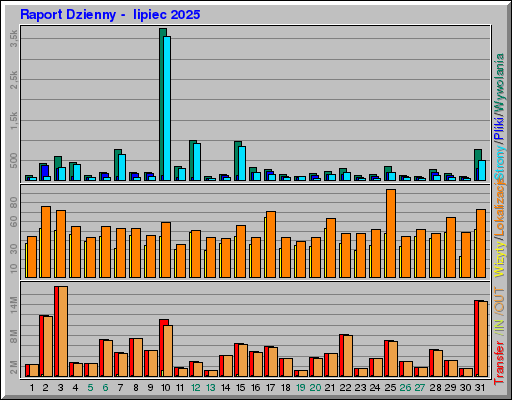
Task: Select day label 14 on the x-axis
Action: tap(225, 388)
